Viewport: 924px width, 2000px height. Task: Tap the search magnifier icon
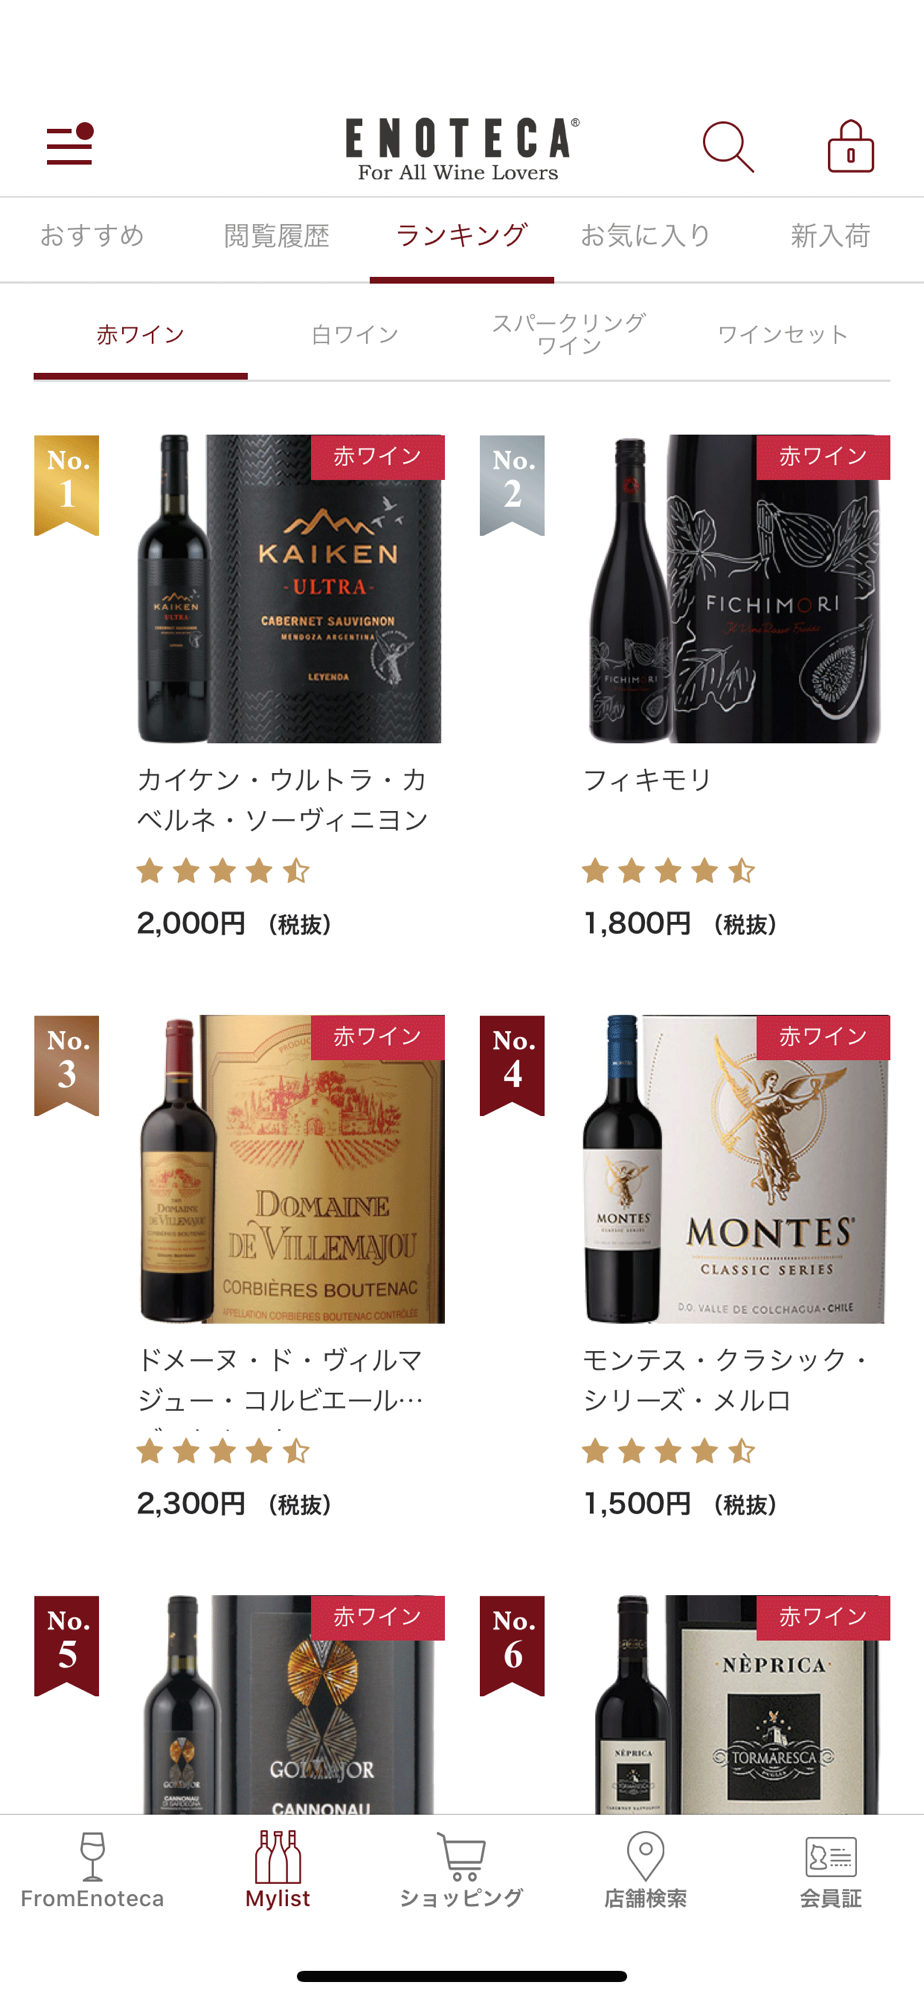[728, 147]
